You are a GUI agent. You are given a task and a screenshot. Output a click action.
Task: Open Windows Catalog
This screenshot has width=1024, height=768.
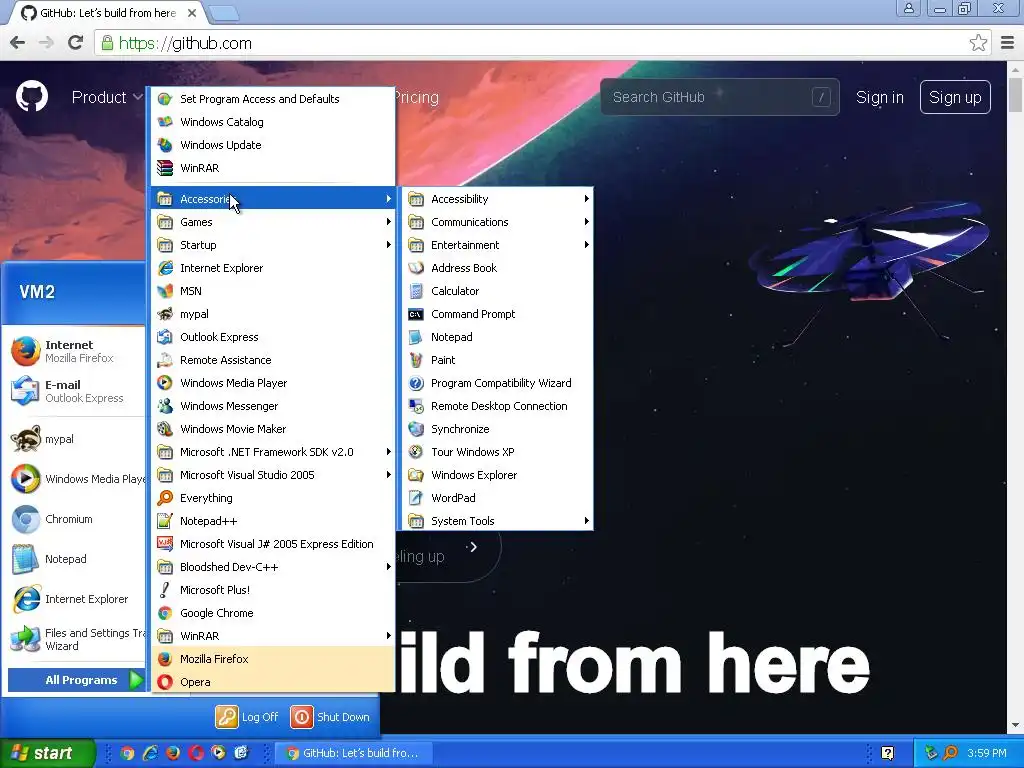pos(273,122)
